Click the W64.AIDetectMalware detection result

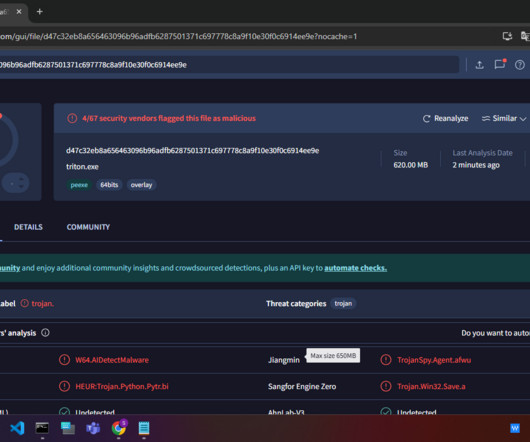tap(112, 360)
